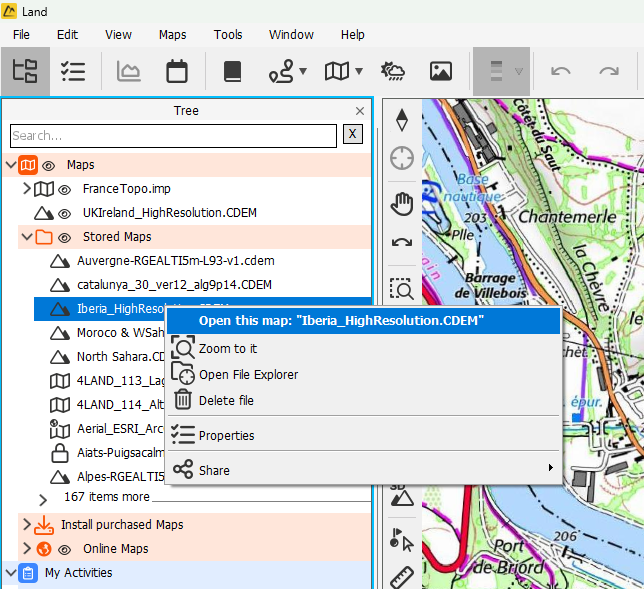
Task: Select the hand pan tool
Action: point(402,204)
